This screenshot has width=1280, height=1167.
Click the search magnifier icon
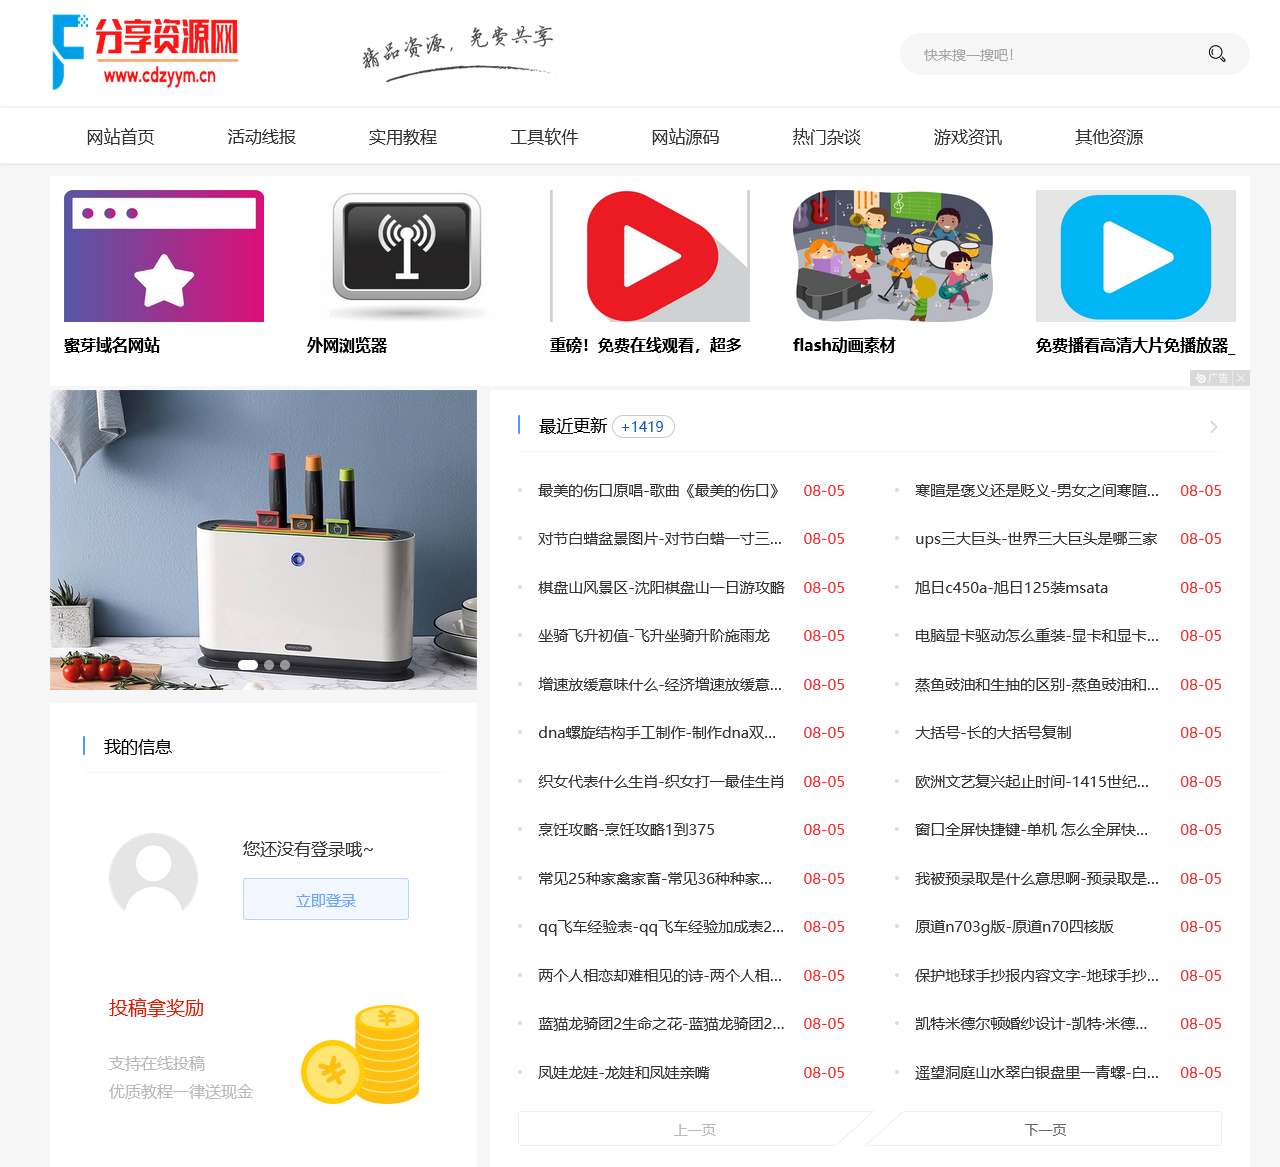click(x=1216, y=54)
